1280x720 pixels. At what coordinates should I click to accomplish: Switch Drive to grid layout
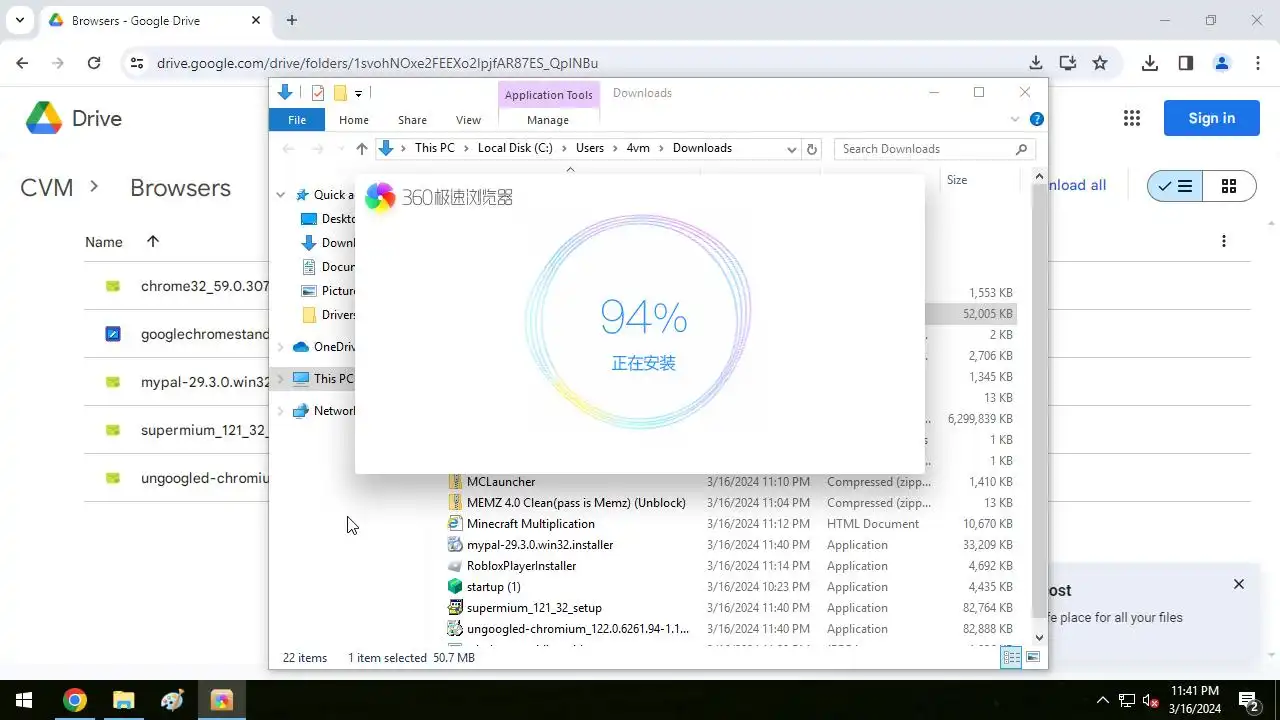pyautogui.click(x=1229, y=186)
